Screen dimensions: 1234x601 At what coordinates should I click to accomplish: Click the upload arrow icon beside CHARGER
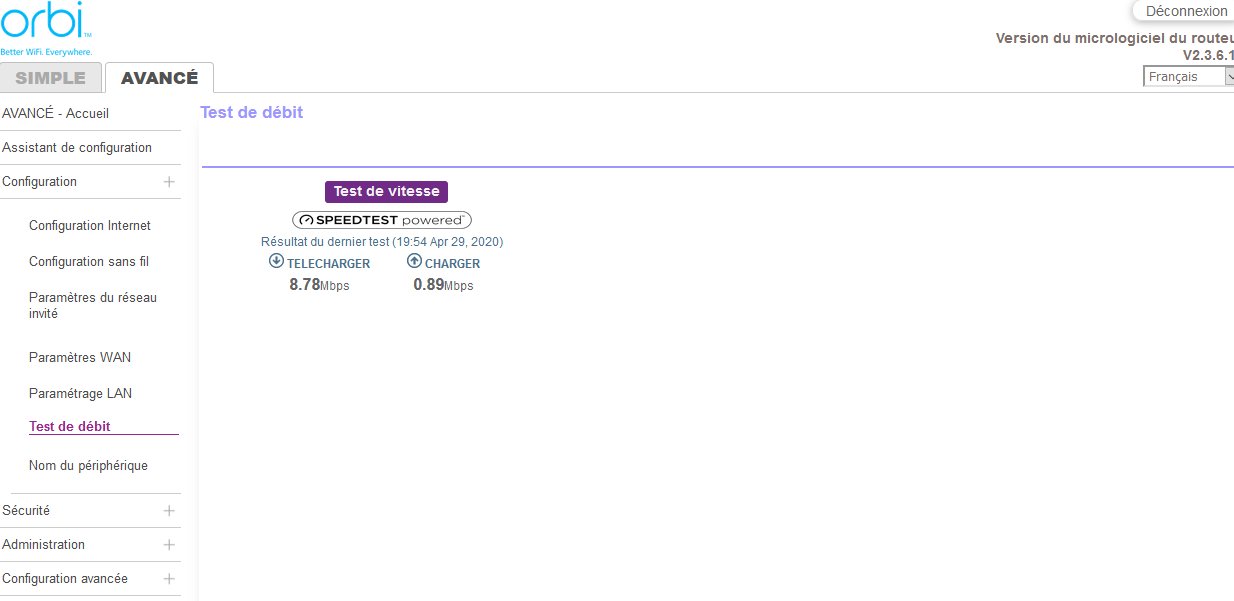point(414,262)
